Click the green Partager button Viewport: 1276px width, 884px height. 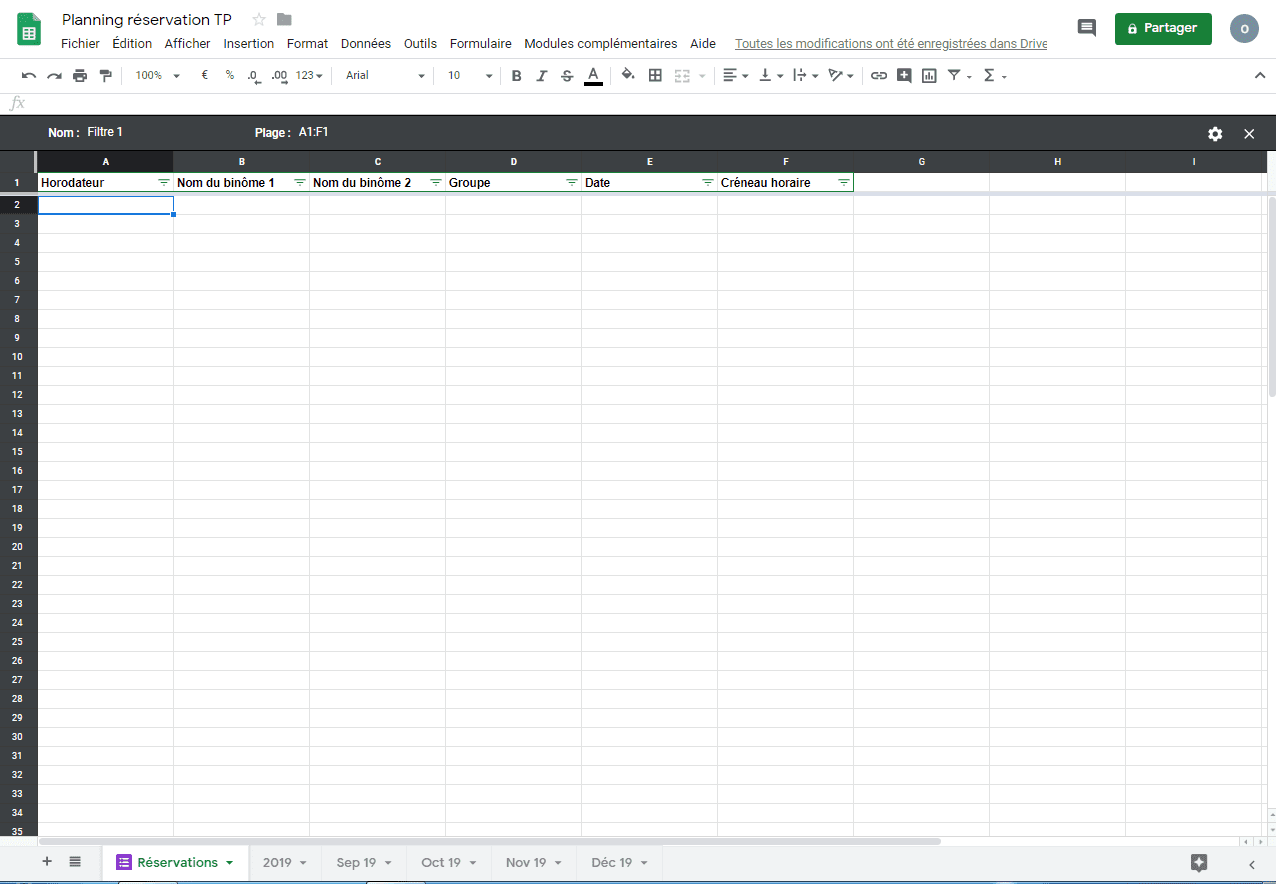1162,29
